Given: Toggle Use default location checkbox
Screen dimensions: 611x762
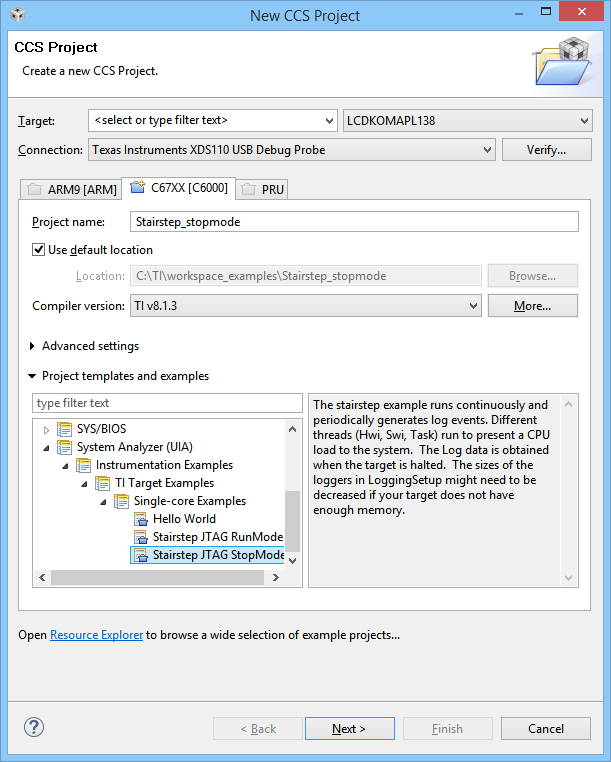Looking at the screenshot, I should click(x=38, y=250).
